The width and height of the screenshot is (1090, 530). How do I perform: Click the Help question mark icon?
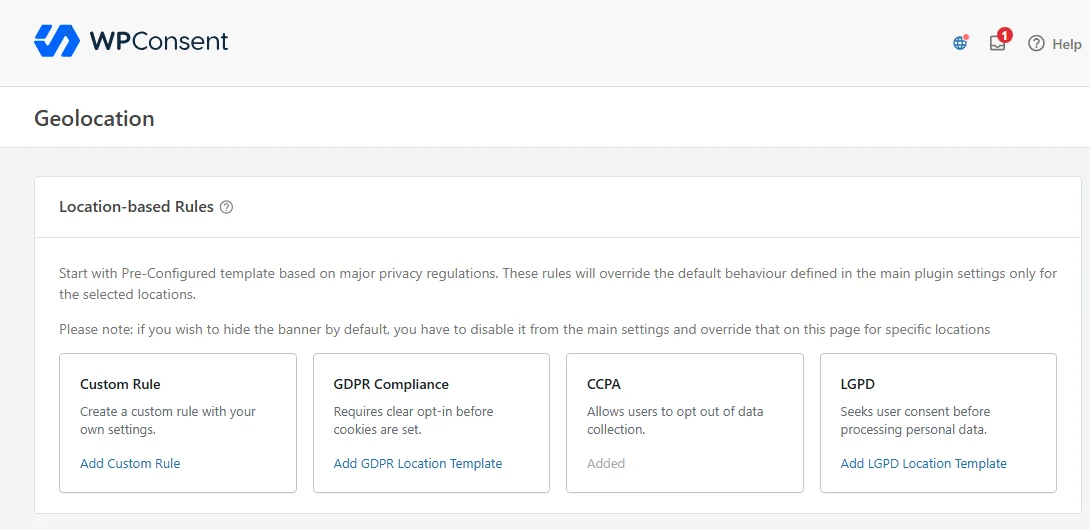(1036, 44)
